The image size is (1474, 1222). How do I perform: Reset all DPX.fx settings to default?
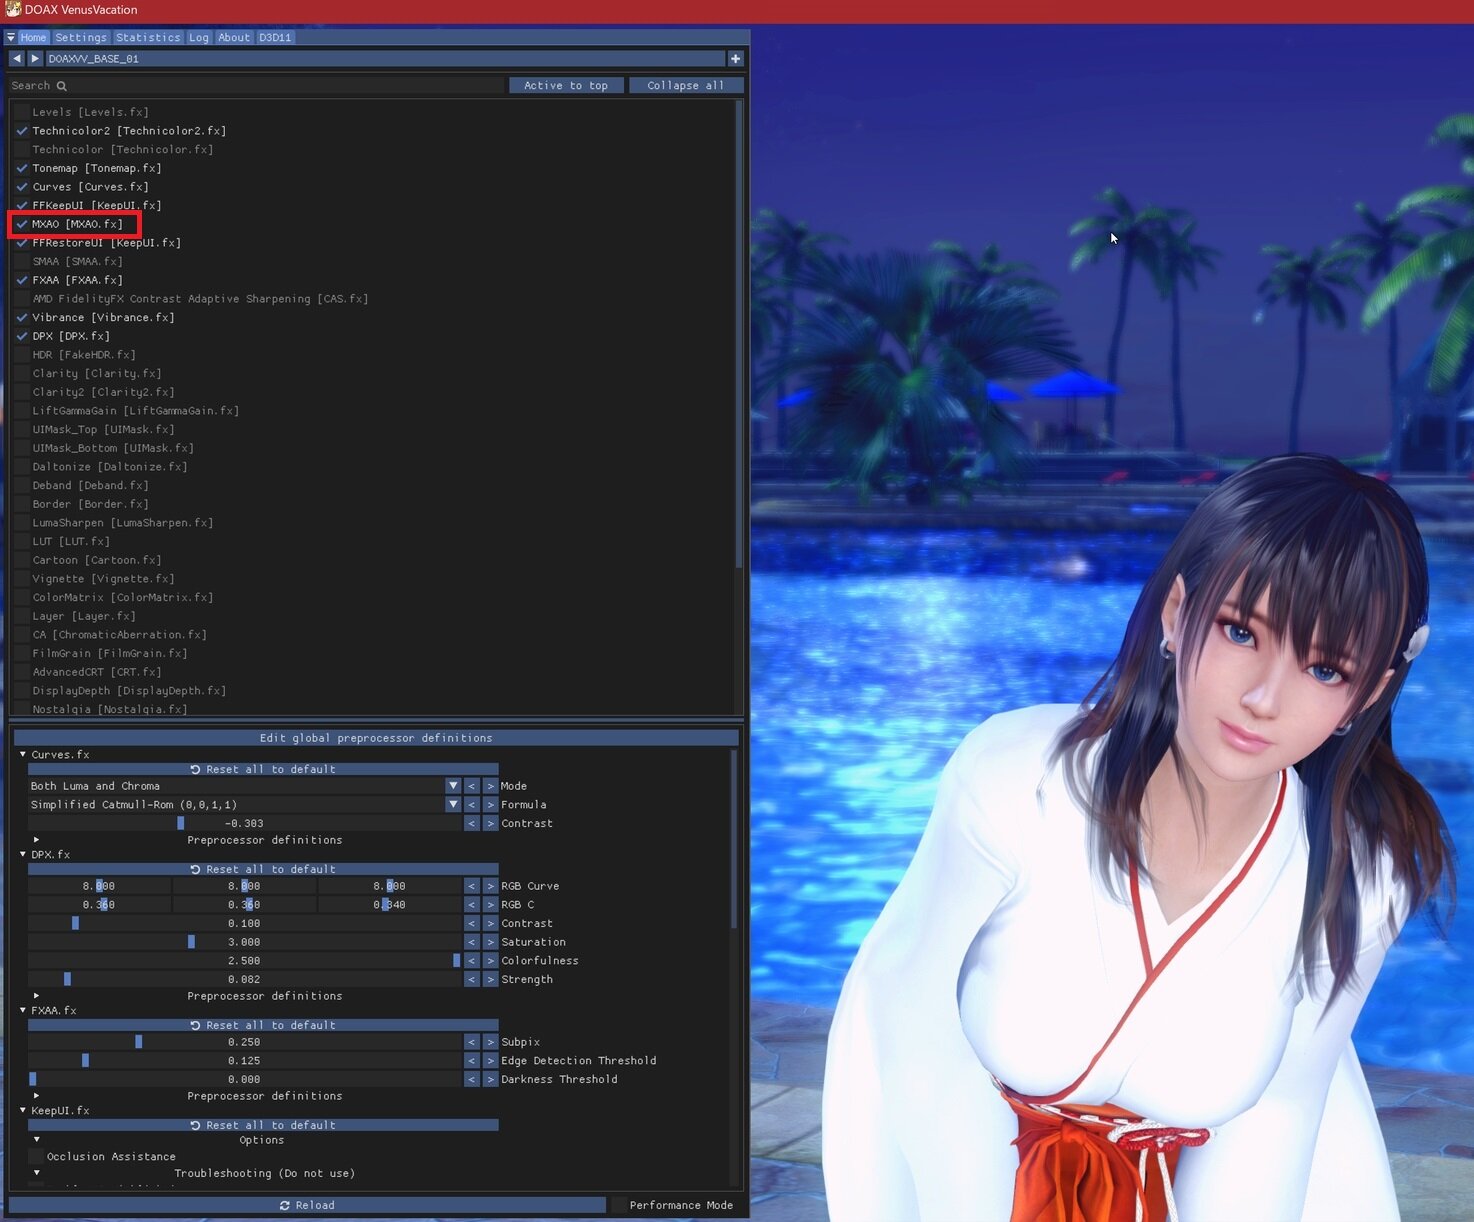click(263, 869)
